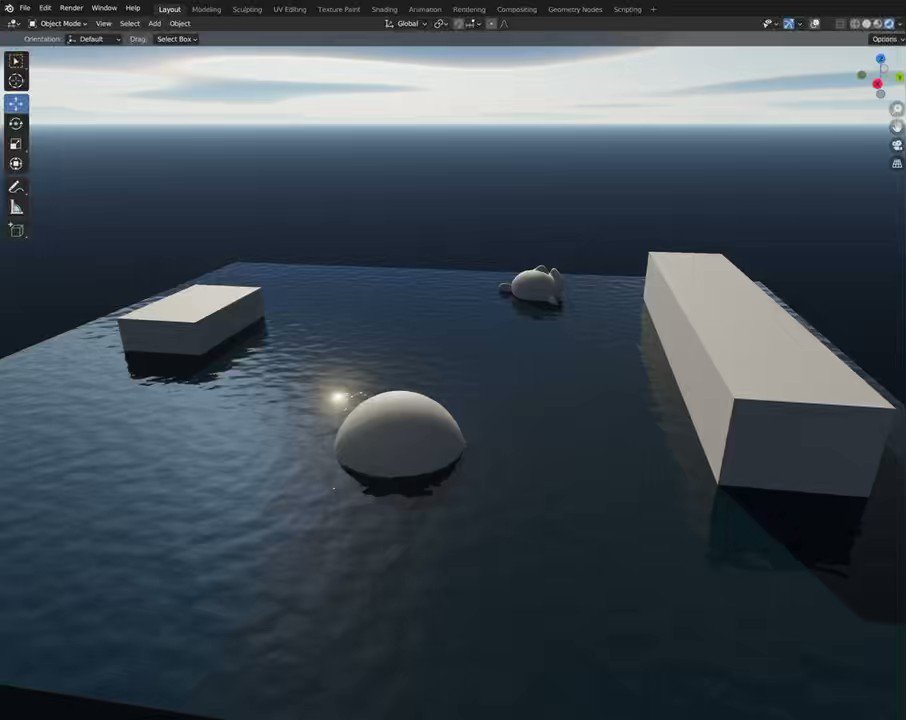Enable Wireframe viewport shading
Viewport: 906px width, 720px height.
855,23
